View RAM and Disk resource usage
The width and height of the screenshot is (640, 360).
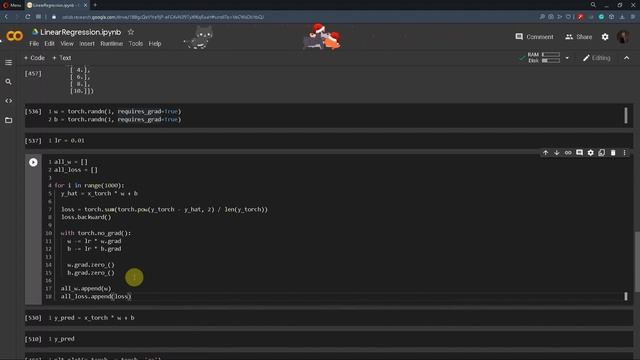click(x=544, y=58)
